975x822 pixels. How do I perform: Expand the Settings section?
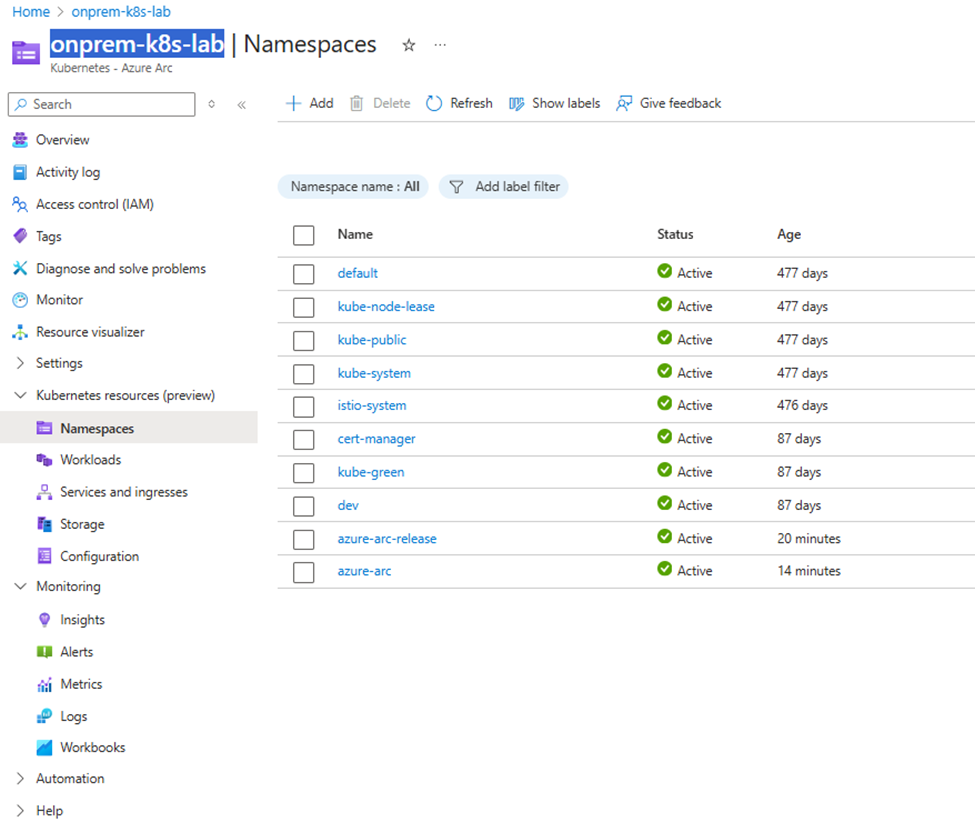(20, 363)
